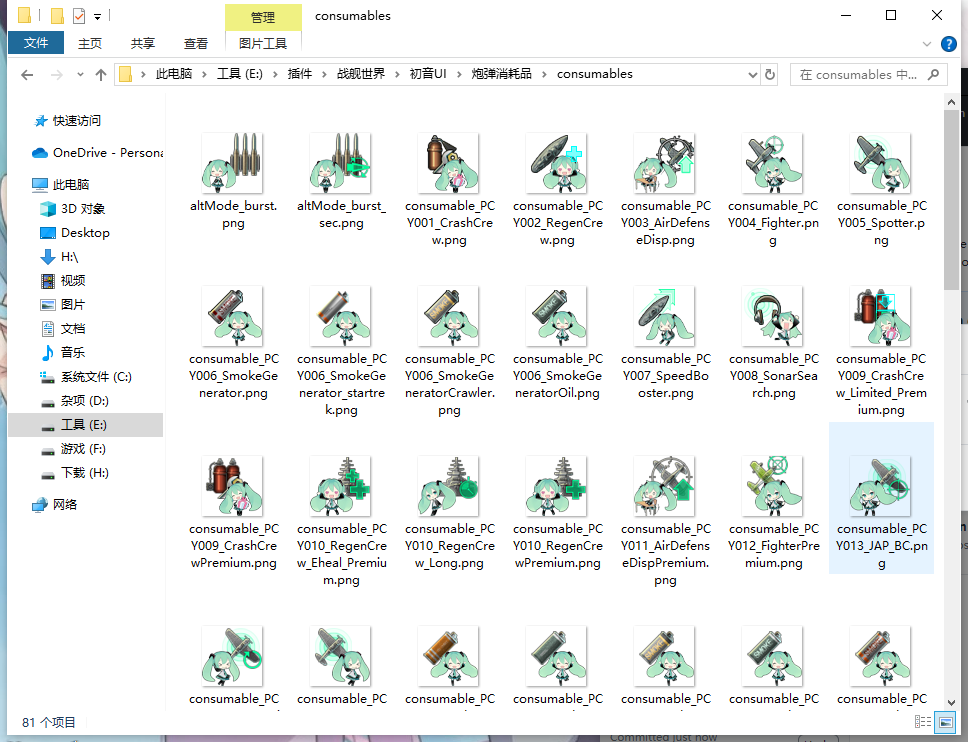Image resolution: width=968 pixels, height=742 pixels.
Task: Go up one folder level
Action: (101, 75)
